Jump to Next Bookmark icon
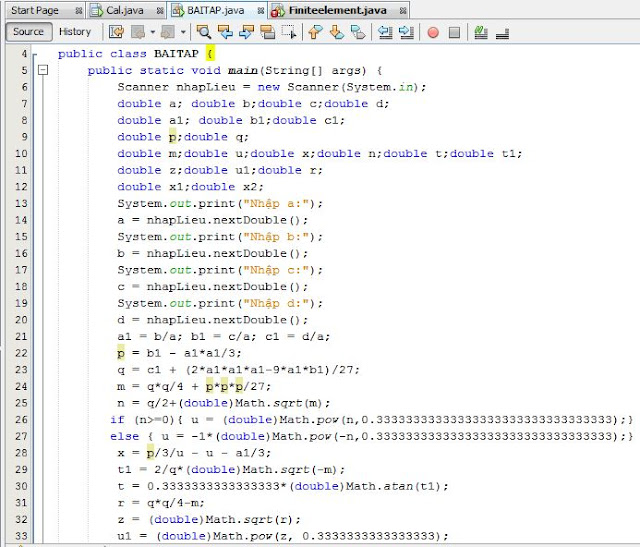Image resolution: width=640 pixels, height=547 pixels. (337, 32)
